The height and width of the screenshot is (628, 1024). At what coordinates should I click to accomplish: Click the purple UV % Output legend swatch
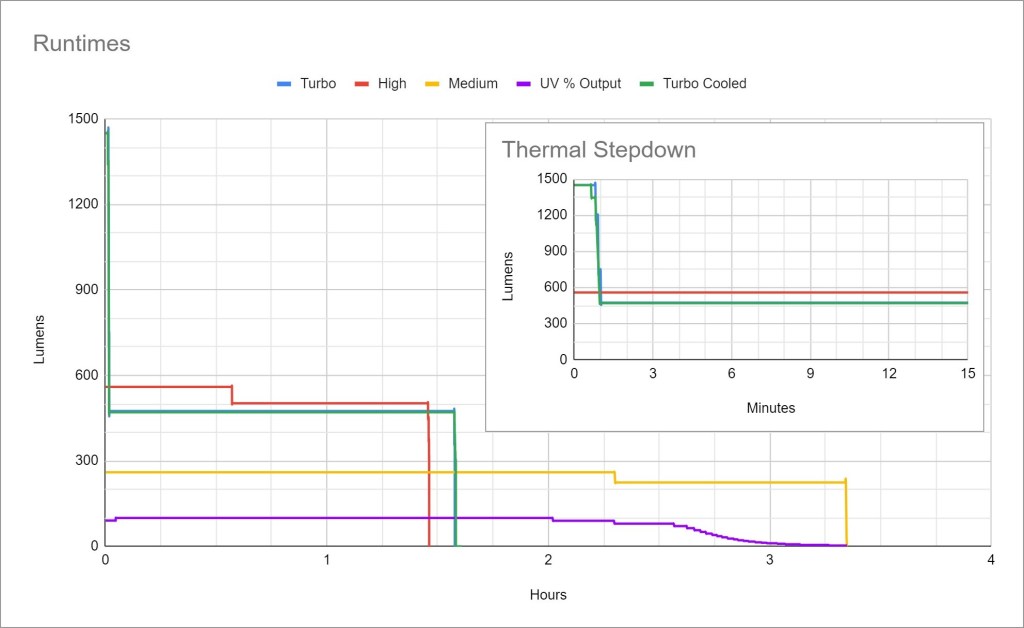pyautogui.click(x=520, y=84)
